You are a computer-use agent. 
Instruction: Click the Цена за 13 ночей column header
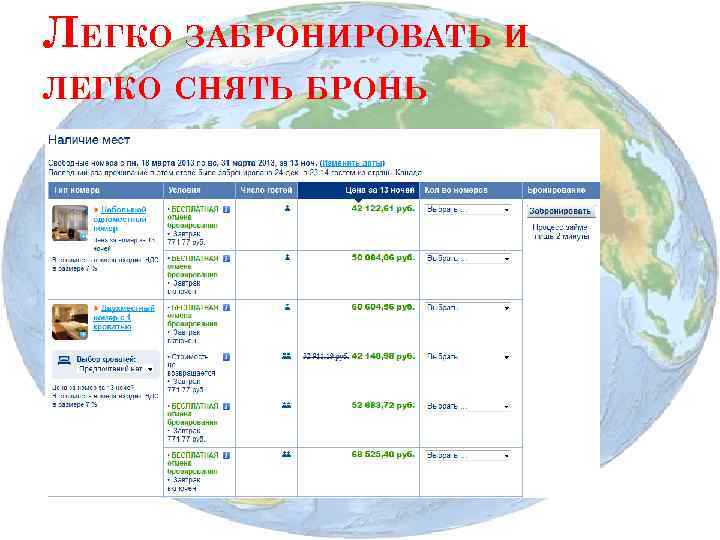pos(359,190)
